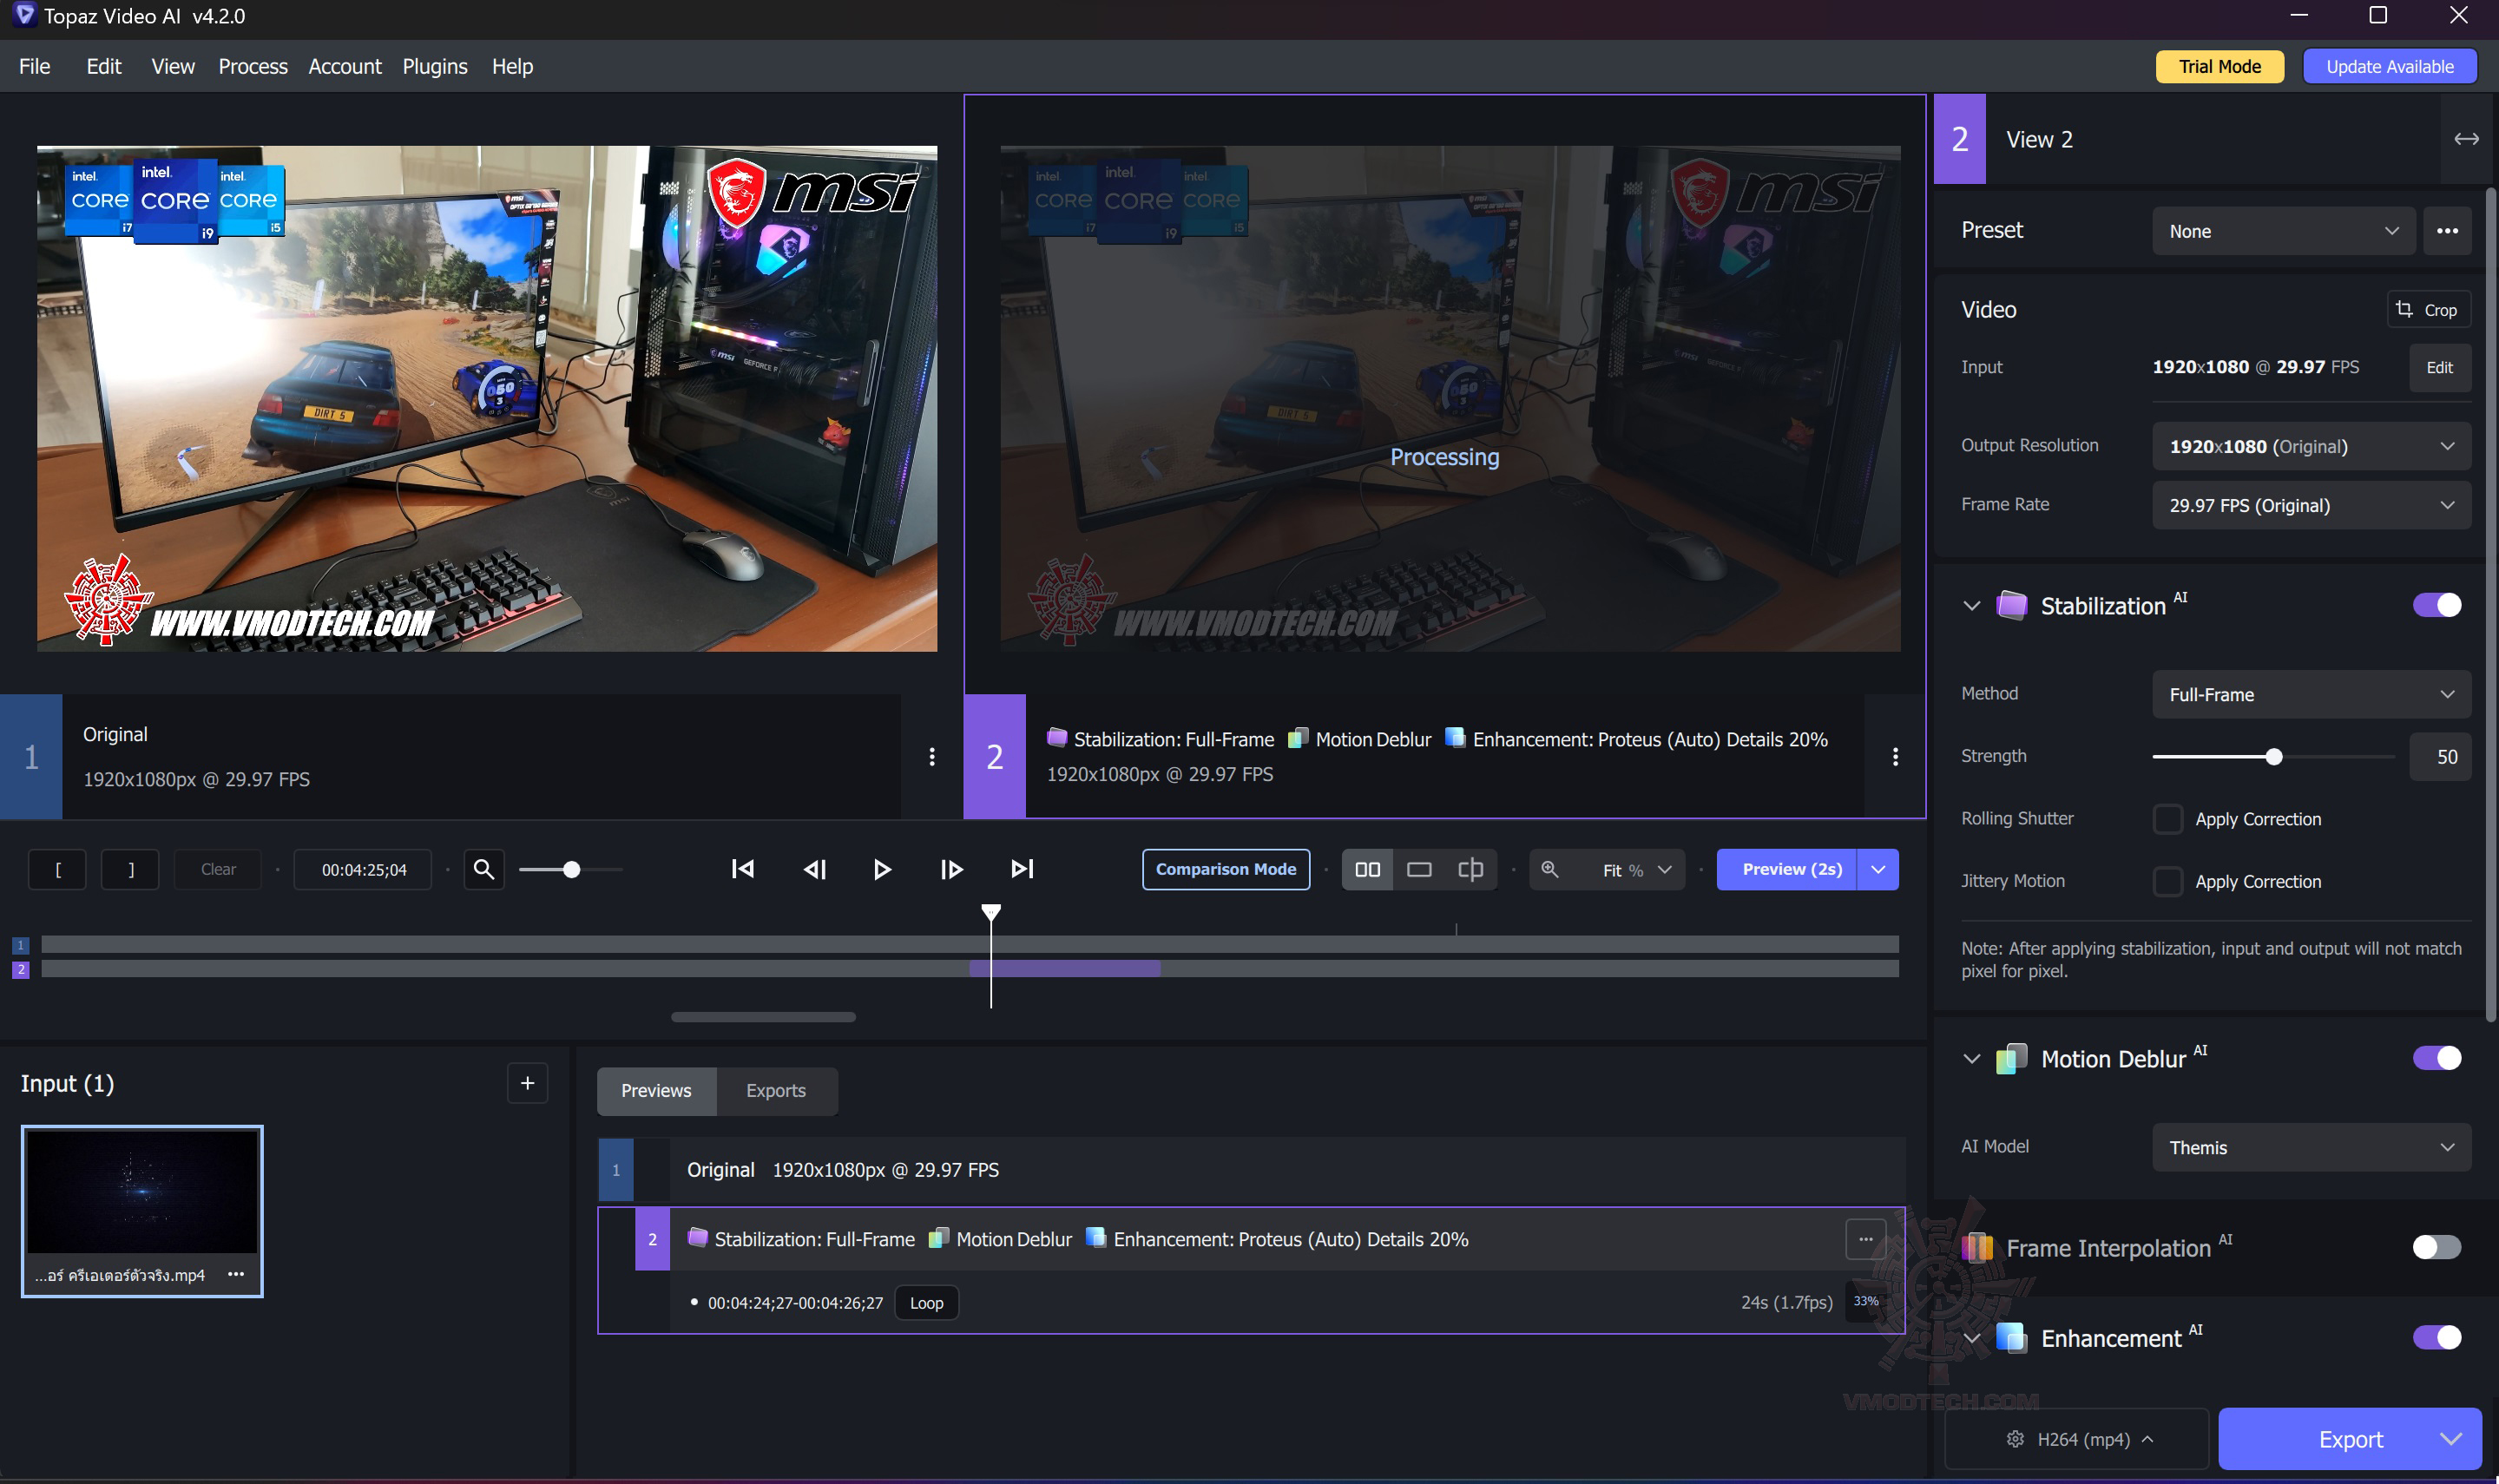This screenshot has width=2499, height=1484.
Task: Collapse the Stabilization section chevron
Action: click(1971, 606)
